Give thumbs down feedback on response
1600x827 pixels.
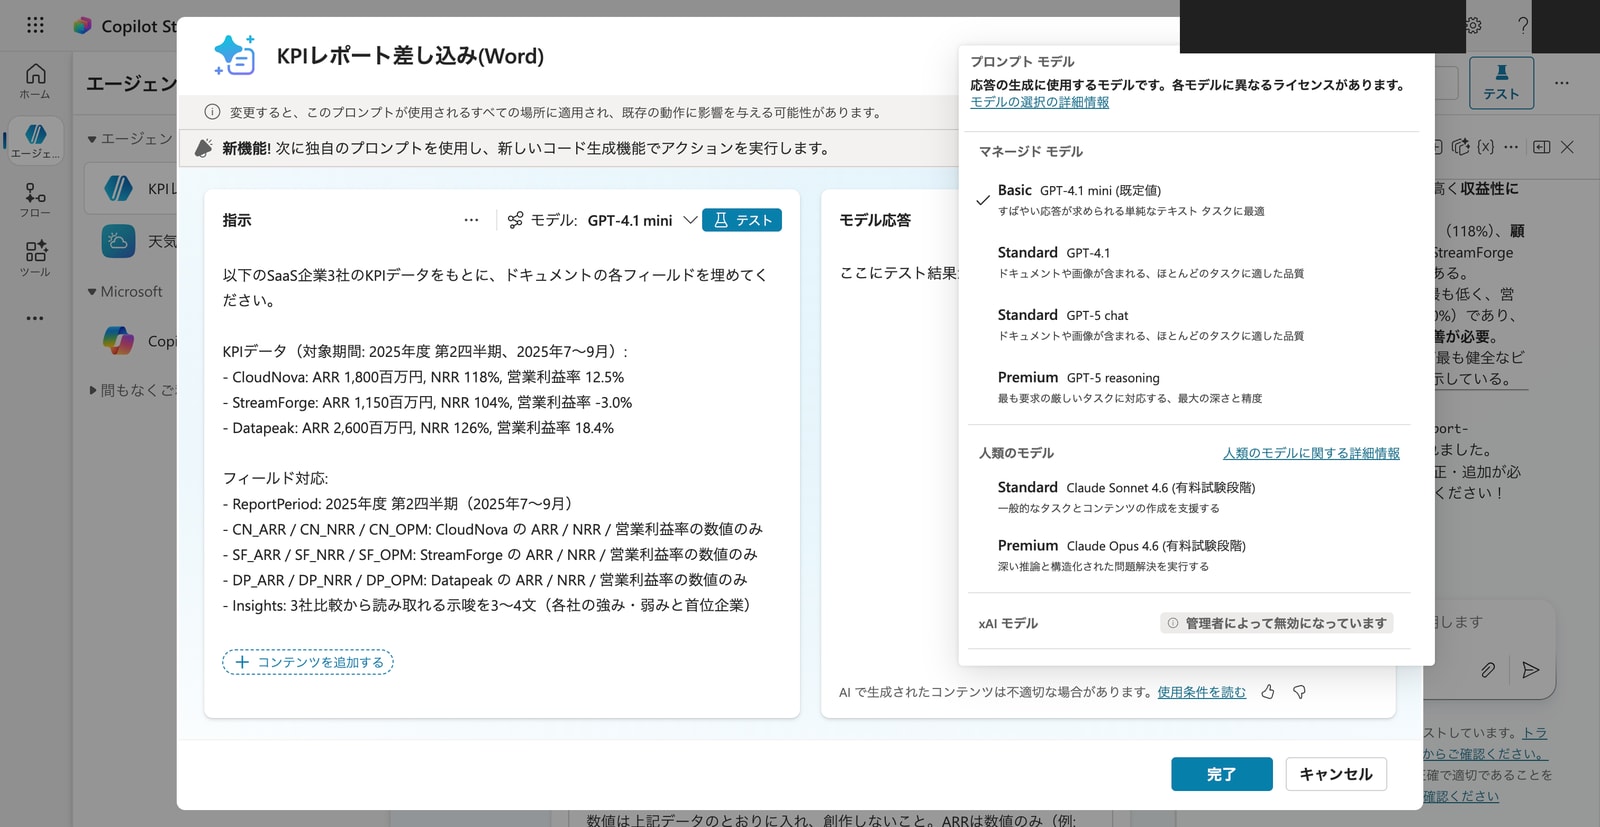1299,692
